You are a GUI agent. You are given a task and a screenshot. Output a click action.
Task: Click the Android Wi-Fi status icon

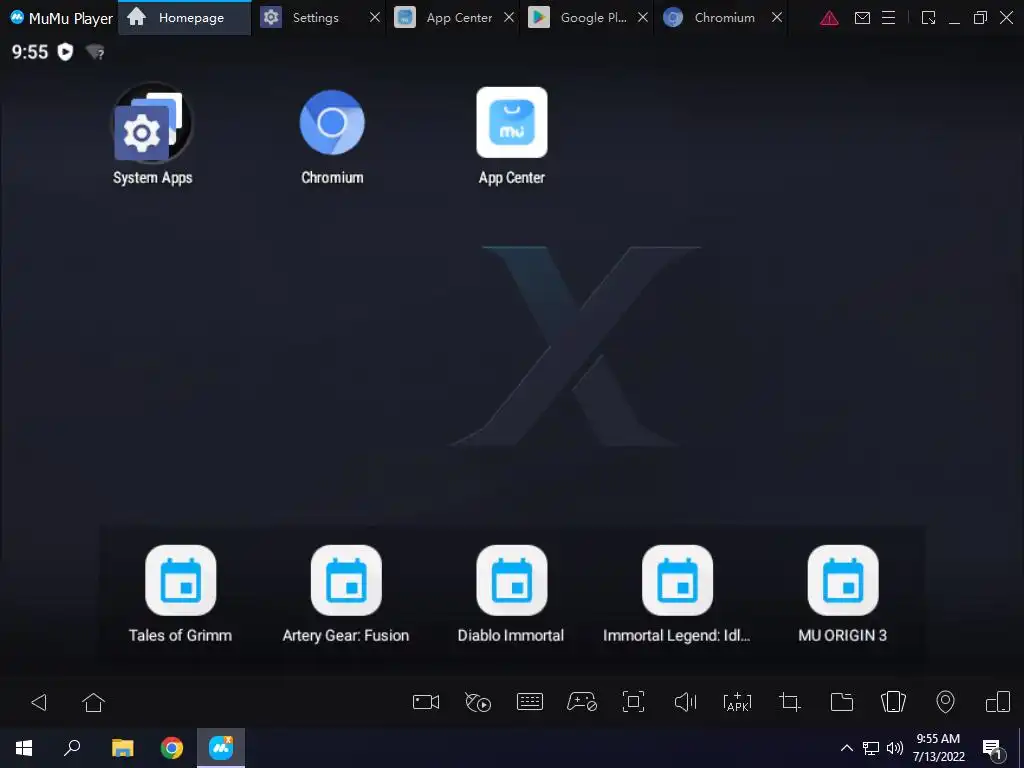pos(95,52)
